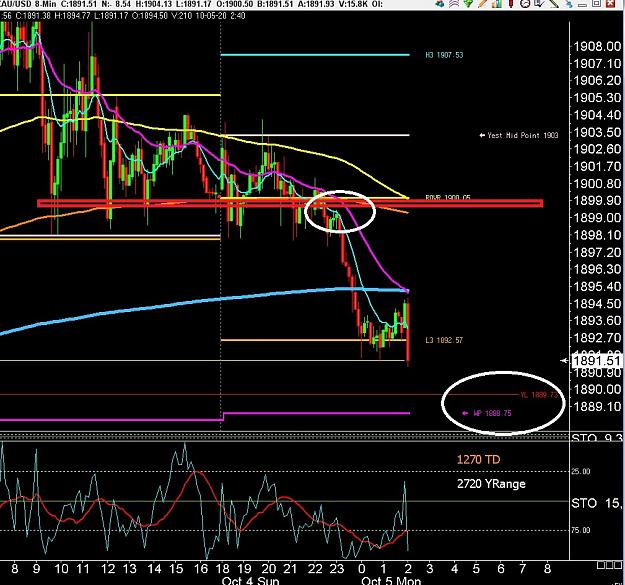The height and width of the screenshot is (585, 625).
Task: Click the 1897.20 price axis label
Action: 597,252
